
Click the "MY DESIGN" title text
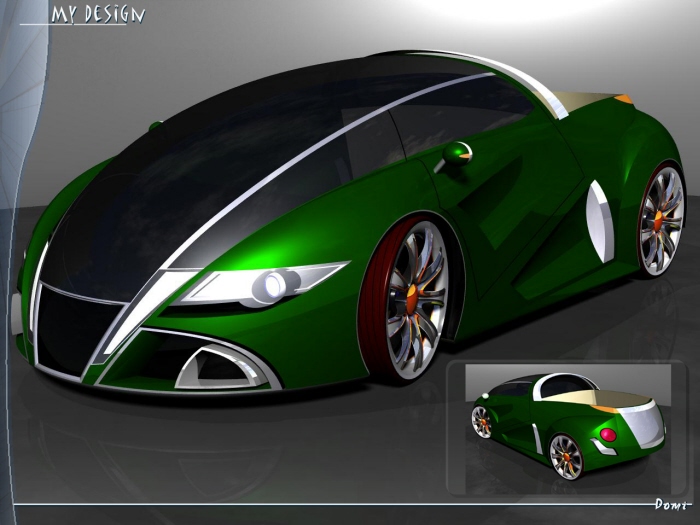(98, 14)
